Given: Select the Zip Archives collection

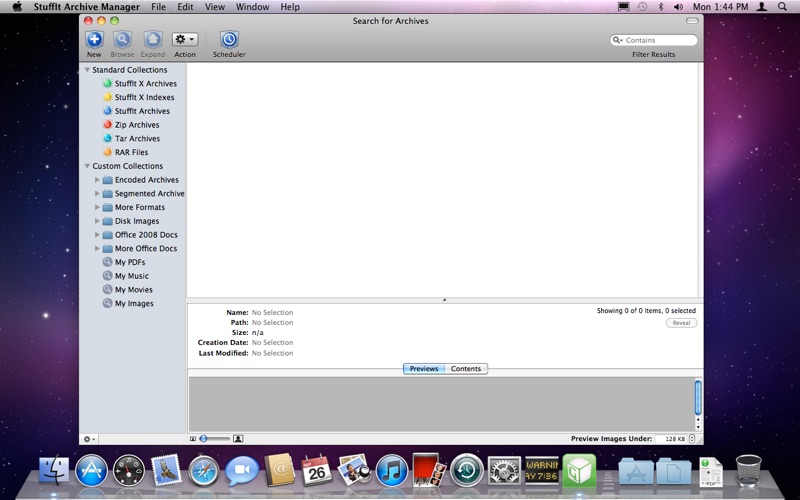Looking at the screenshot, I should 137,125.
